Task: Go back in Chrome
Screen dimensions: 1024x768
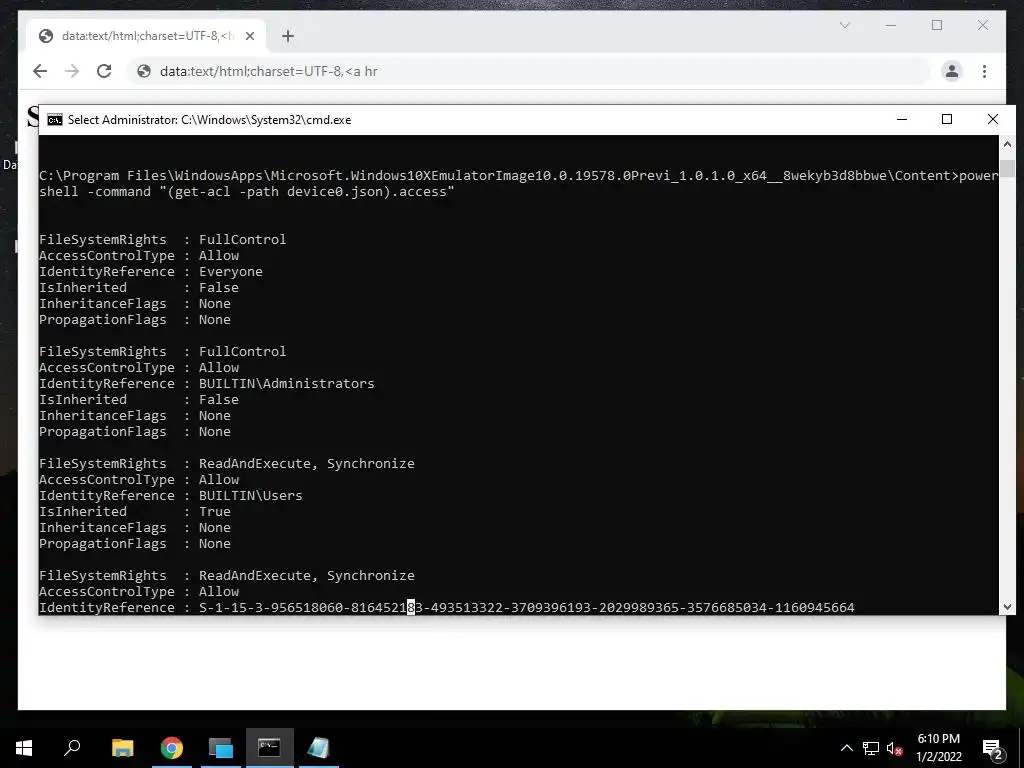Action: click(40, 71)
